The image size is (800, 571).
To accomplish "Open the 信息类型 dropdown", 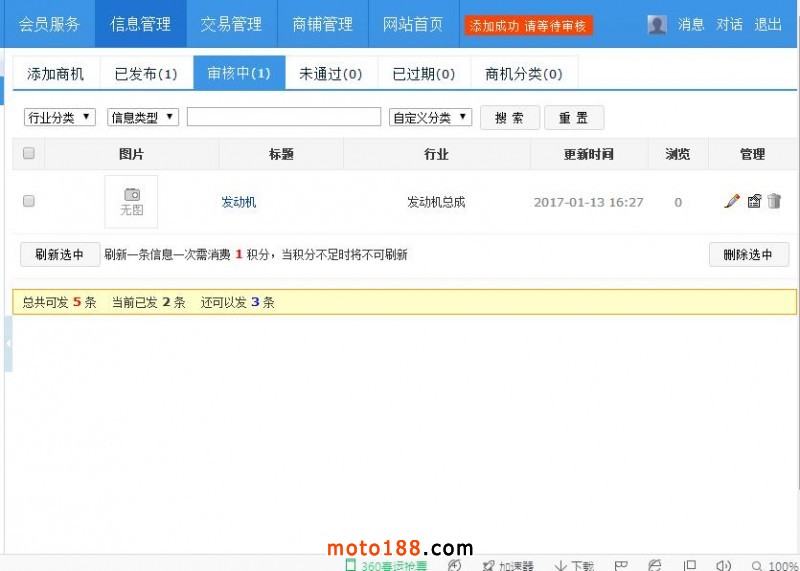I will pos(143,117).
